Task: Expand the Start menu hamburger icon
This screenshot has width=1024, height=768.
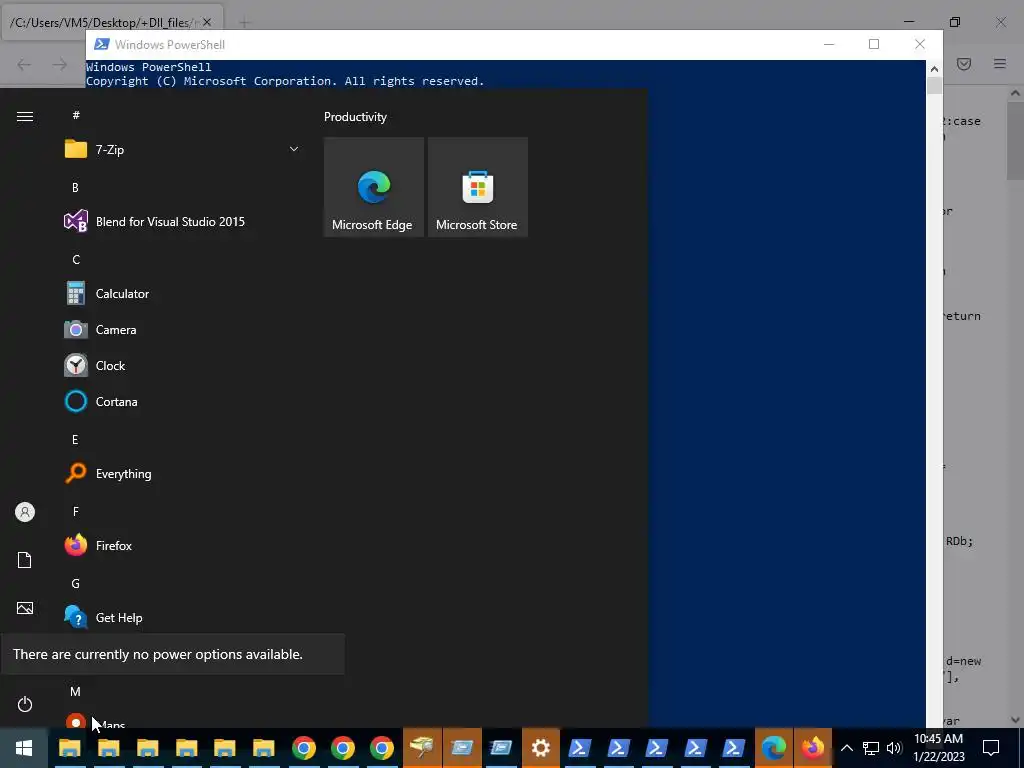Action: [x=25, y=116]
